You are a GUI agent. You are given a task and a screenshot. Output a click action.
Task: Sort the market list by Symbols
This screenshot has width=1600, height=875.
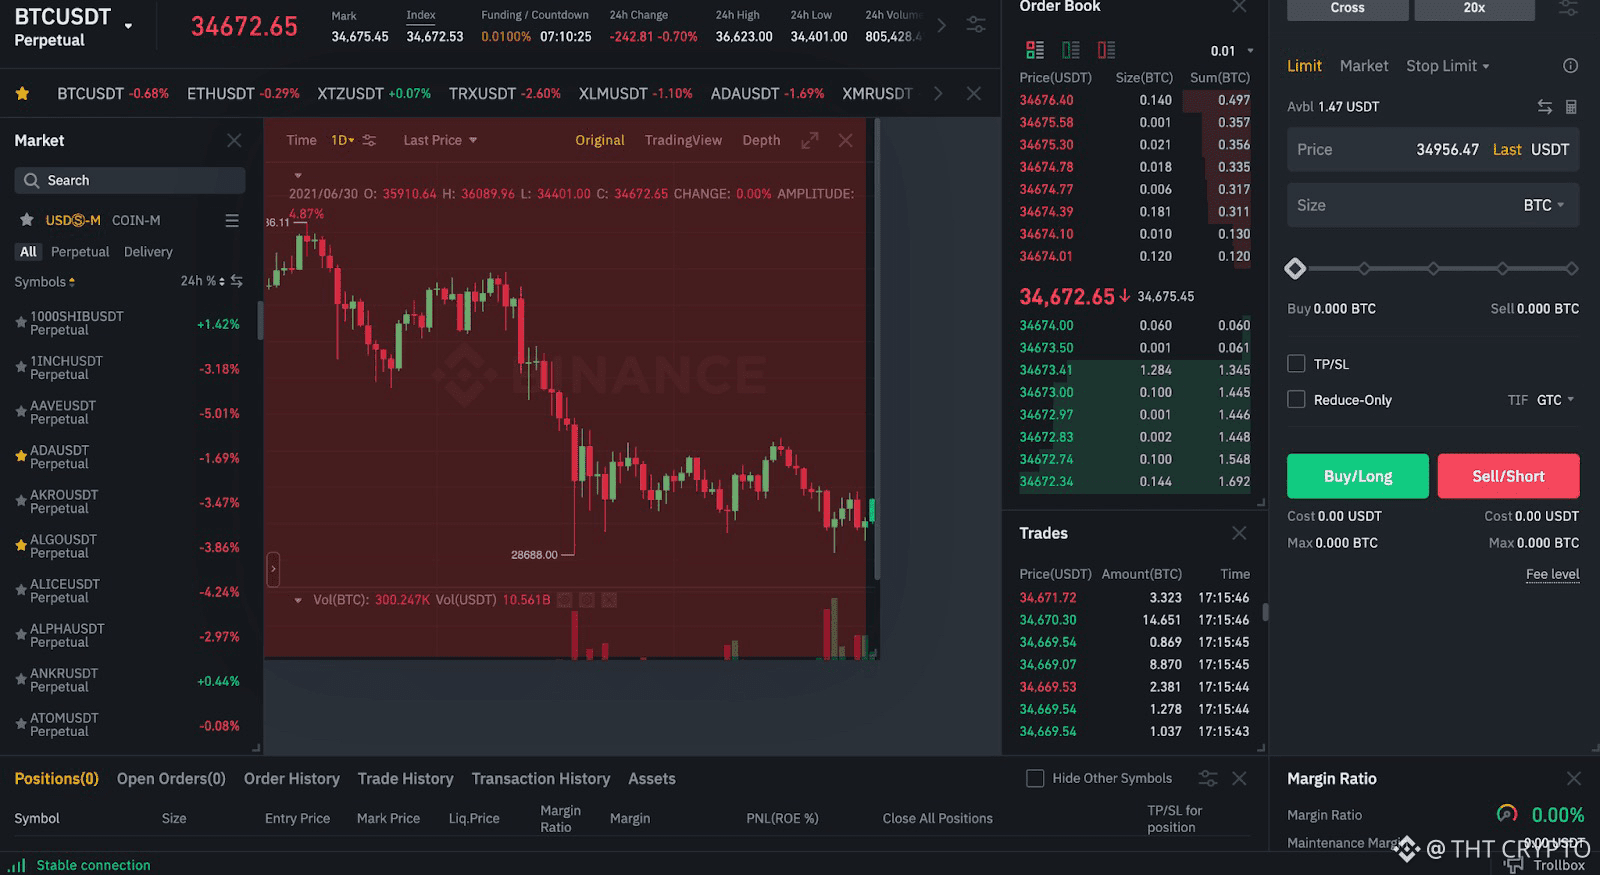tap(44, 282)
